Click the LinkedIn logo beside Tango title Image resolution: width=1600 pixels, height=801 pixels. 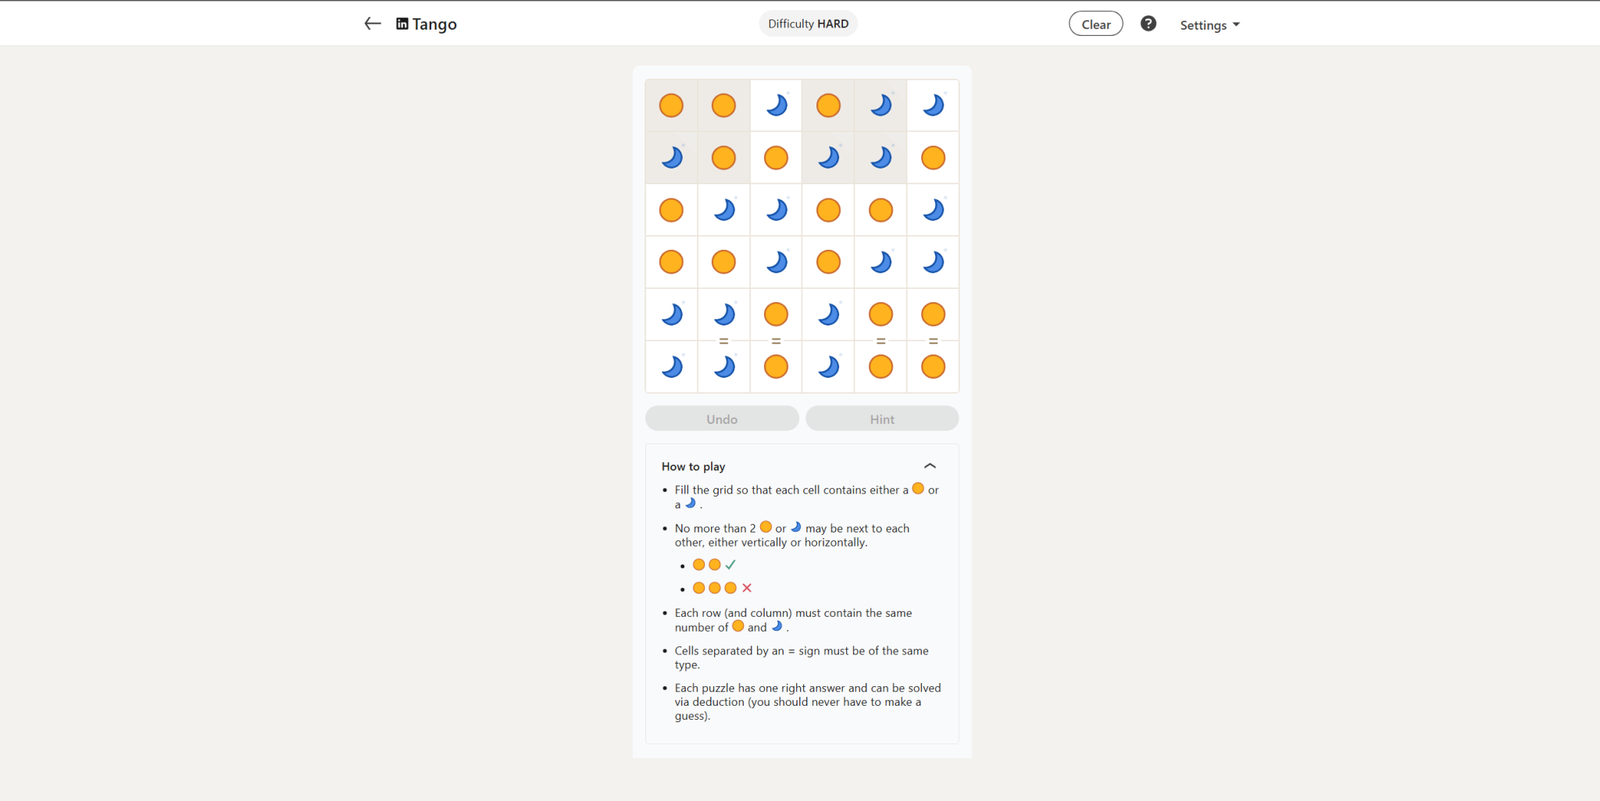(x=402, y=24)
